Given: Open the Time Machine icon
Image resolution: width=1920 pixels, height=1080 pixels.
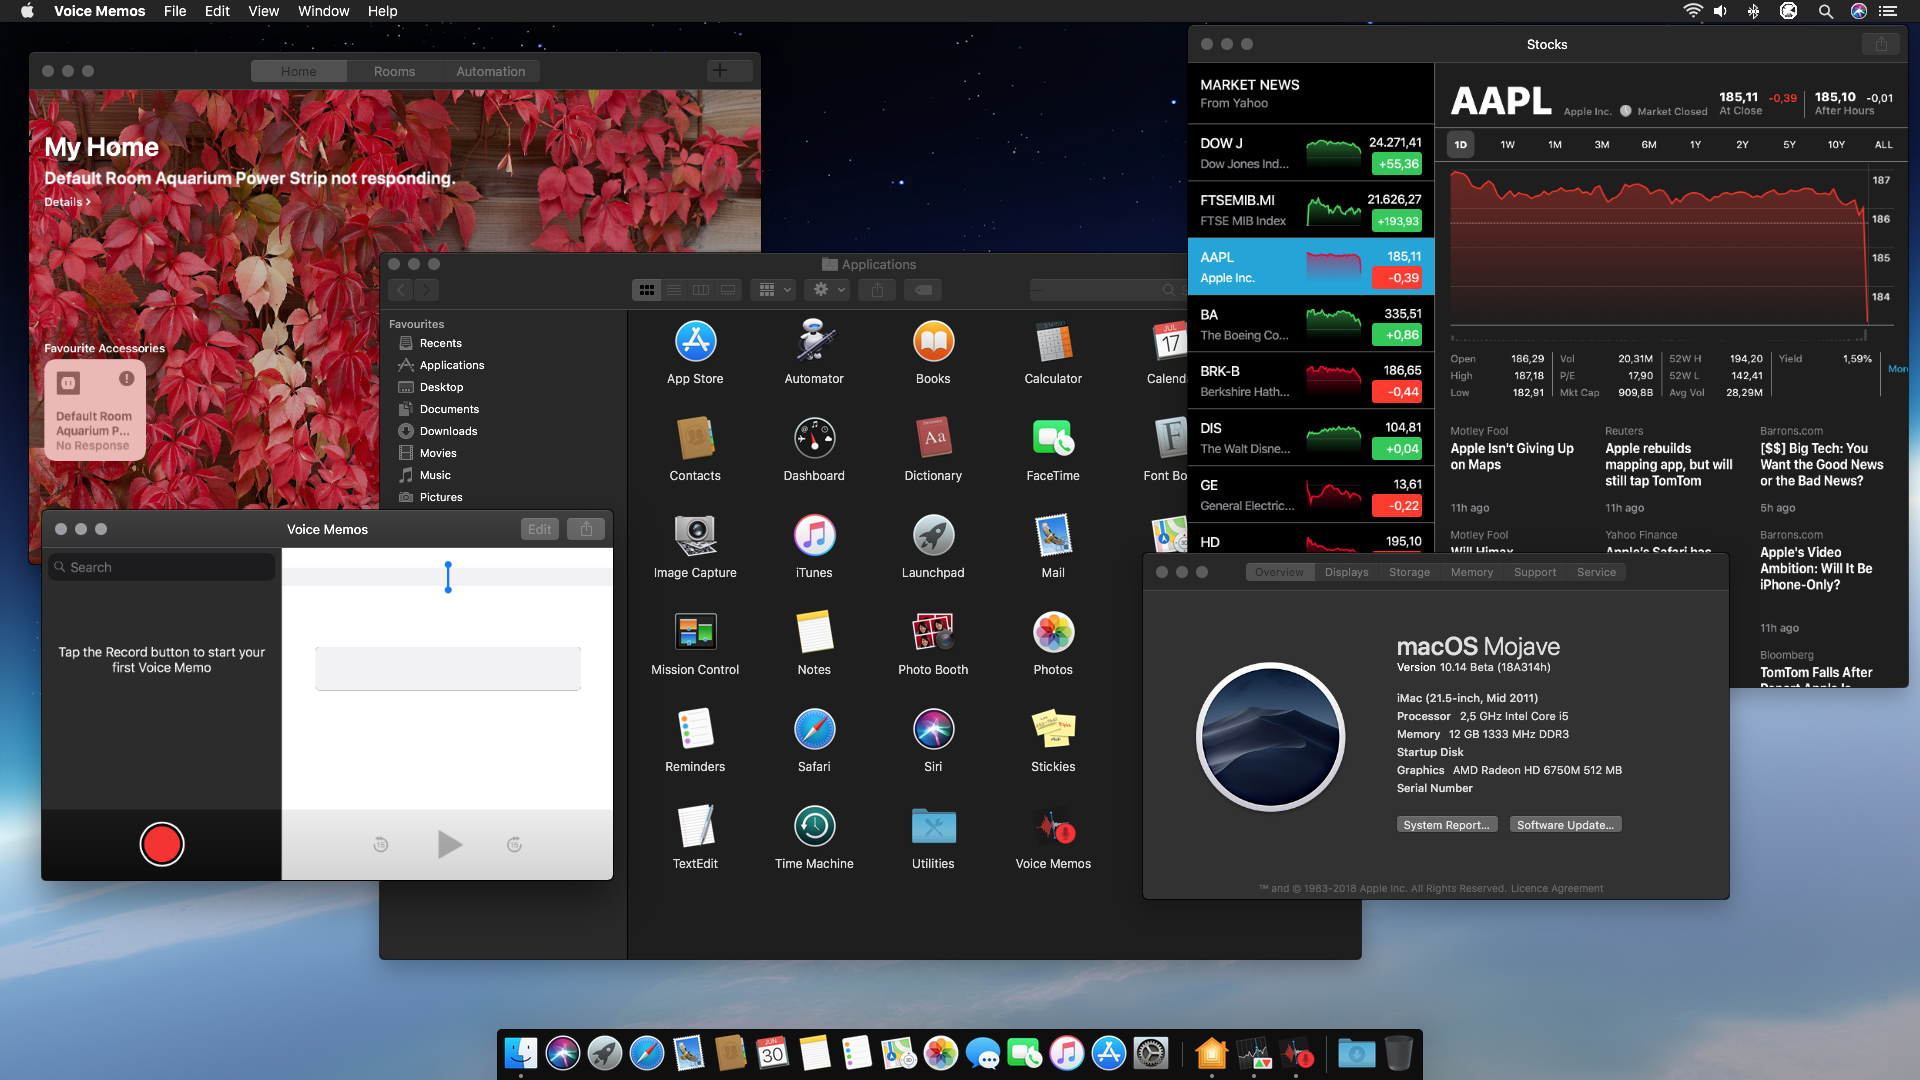Looking at the screenshot, I should pyautogui.click(x=814, y=827).
